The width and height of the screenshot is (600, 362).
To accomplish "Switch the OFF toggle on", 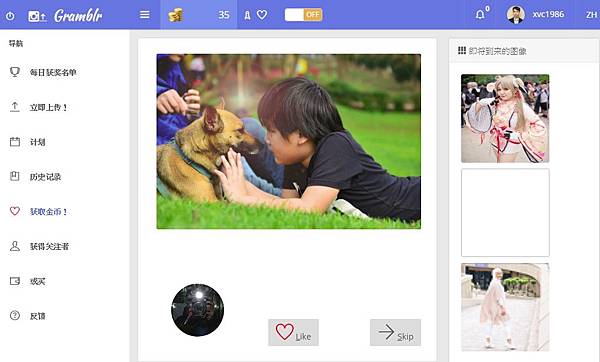I will 303,15.
